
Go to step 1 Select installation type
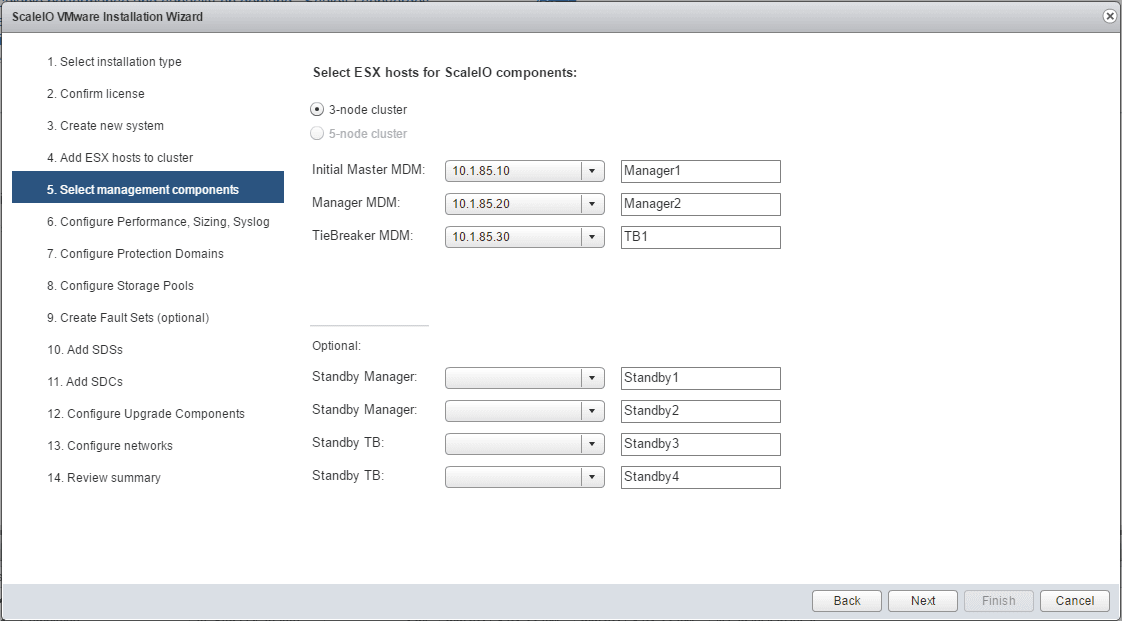114,62
